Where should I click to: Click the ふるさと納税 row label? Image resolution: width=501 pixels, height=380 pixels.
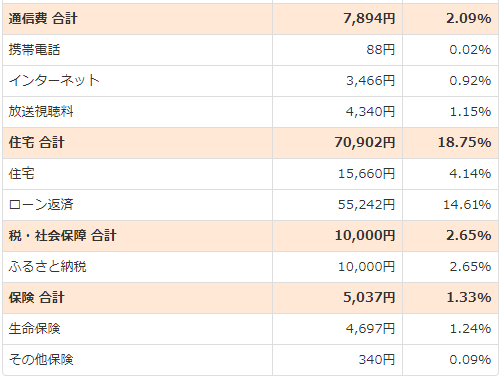pyautogui.click(x=48, y=267)
